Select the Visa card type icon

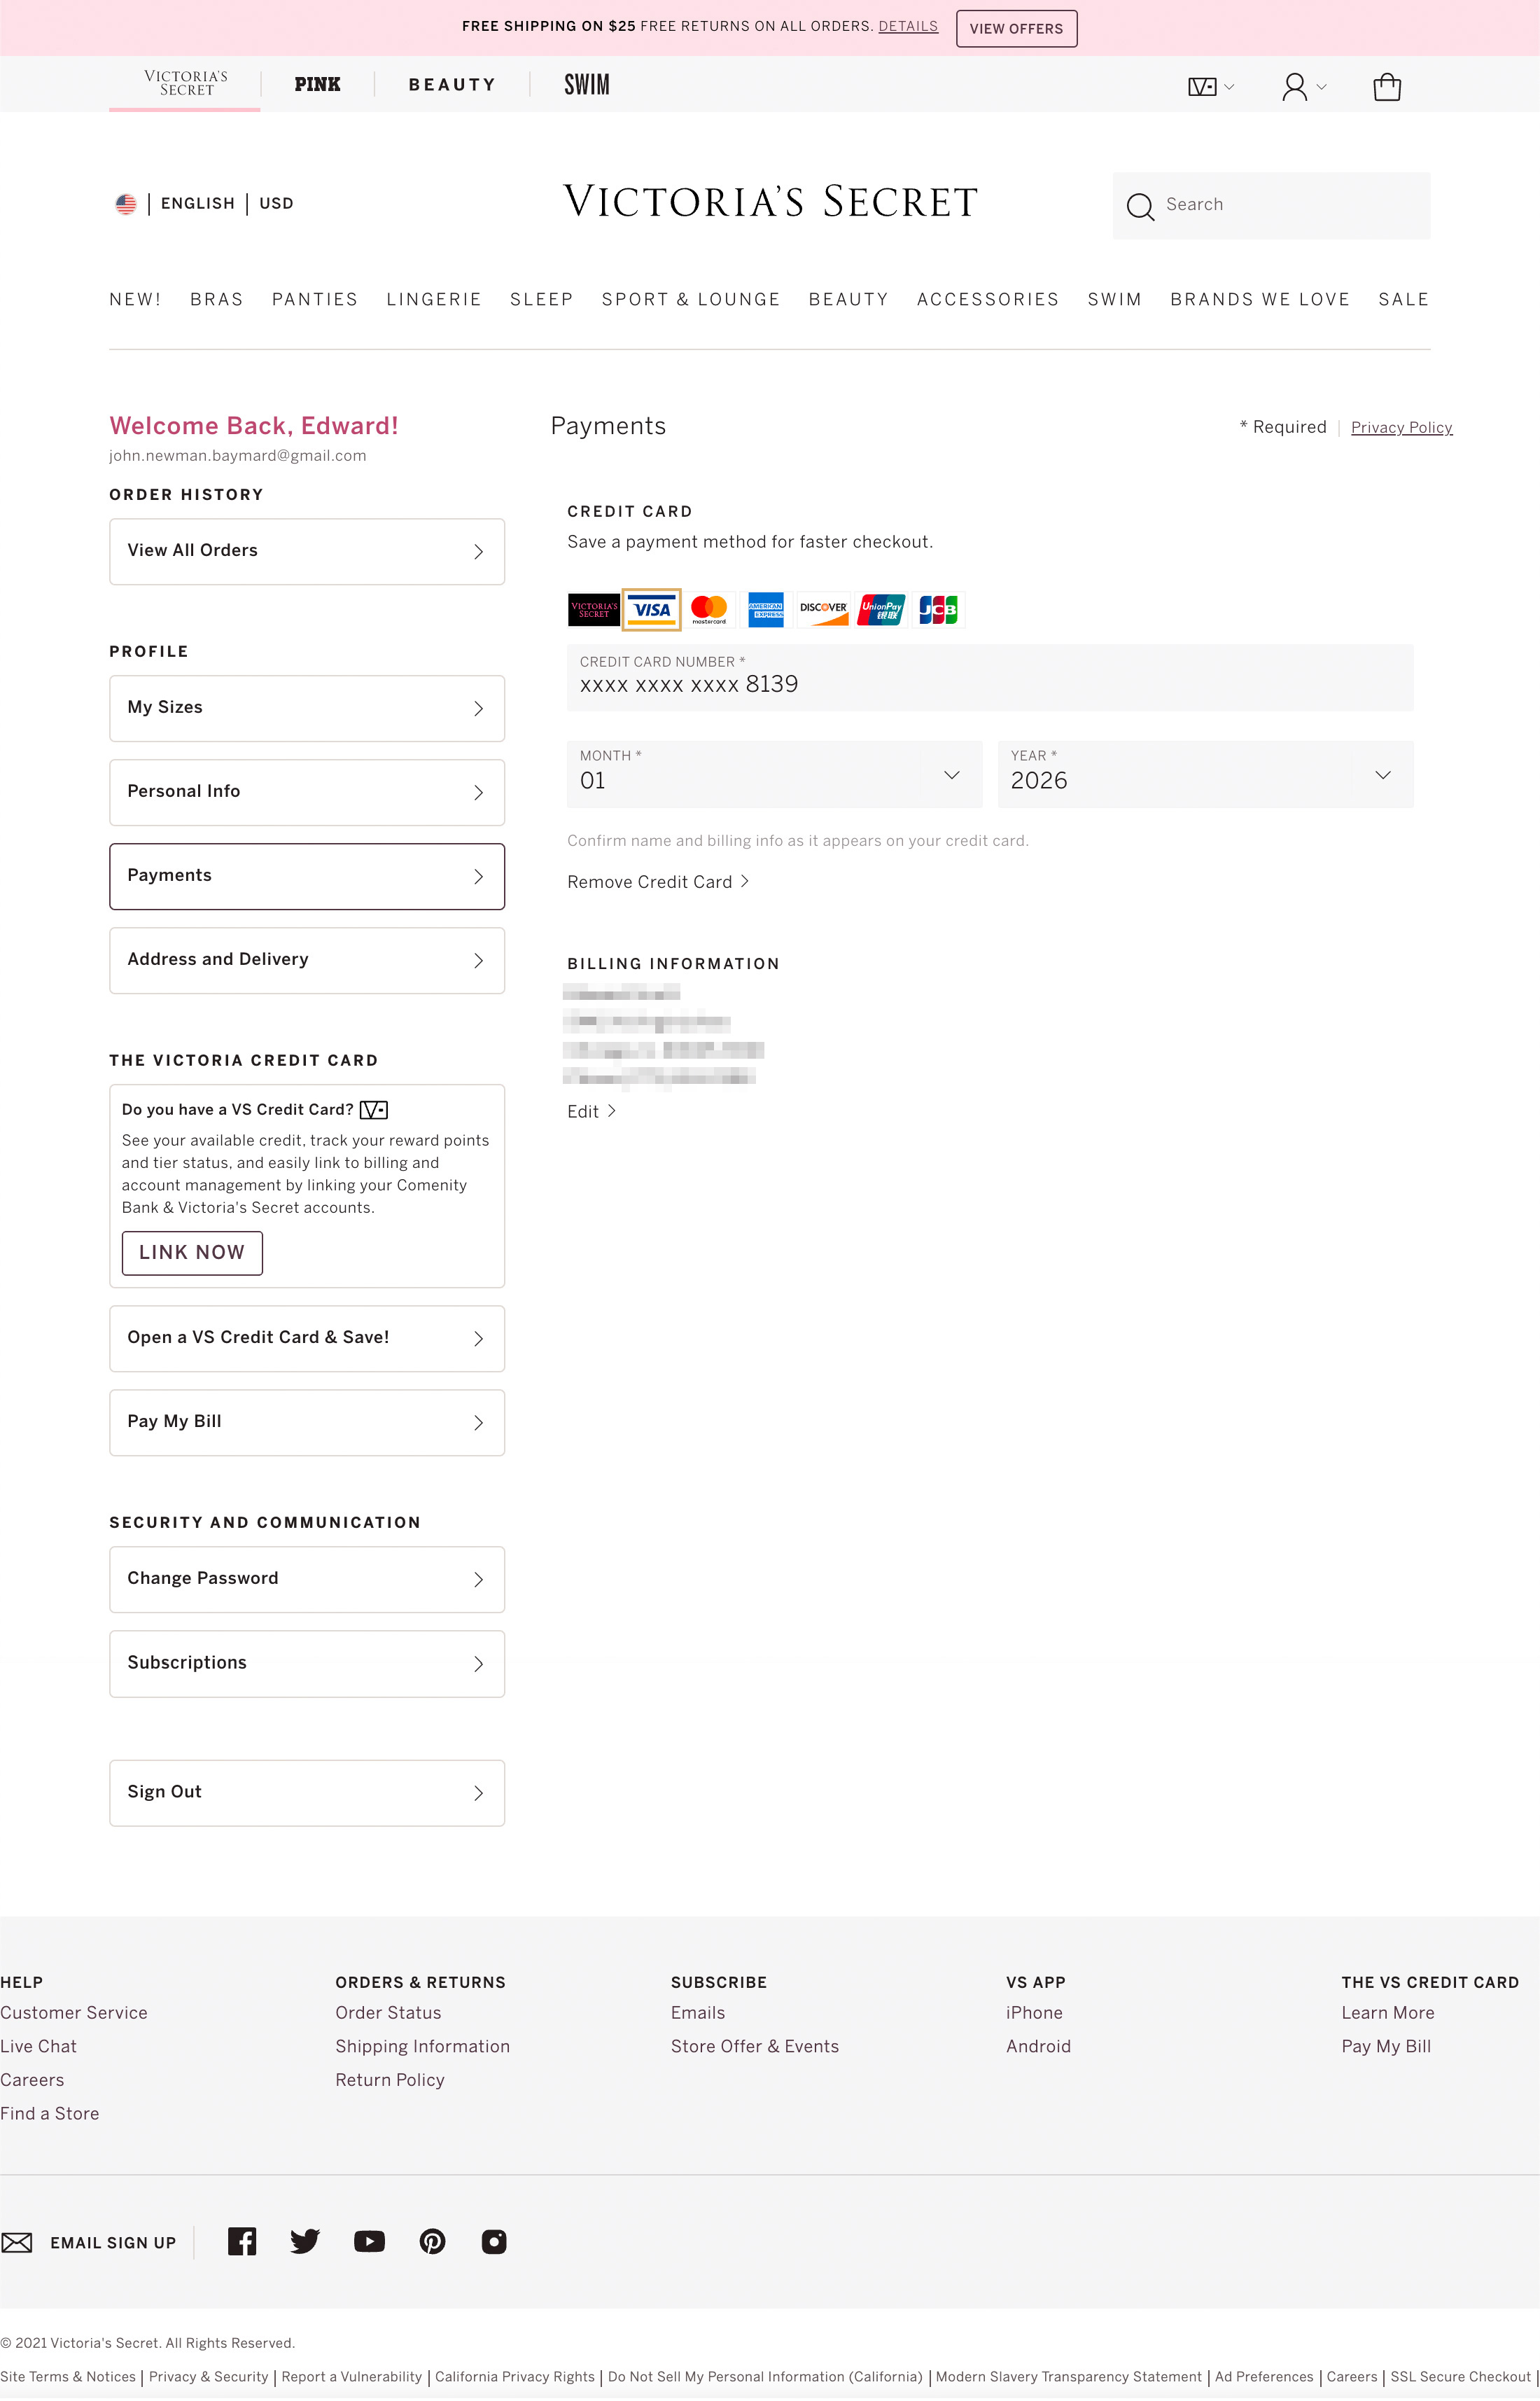click(x=651, y=609)
